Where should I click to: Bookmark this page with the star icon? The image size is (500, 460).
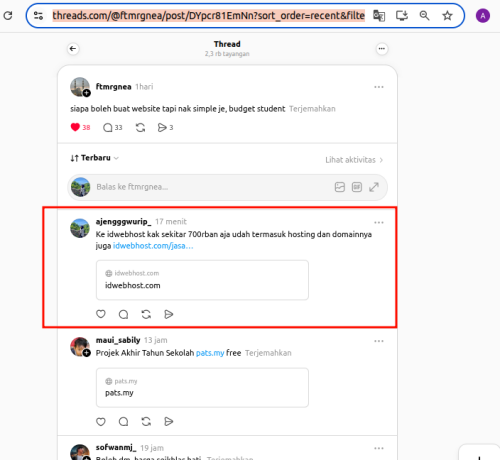(x=447, y=15)
